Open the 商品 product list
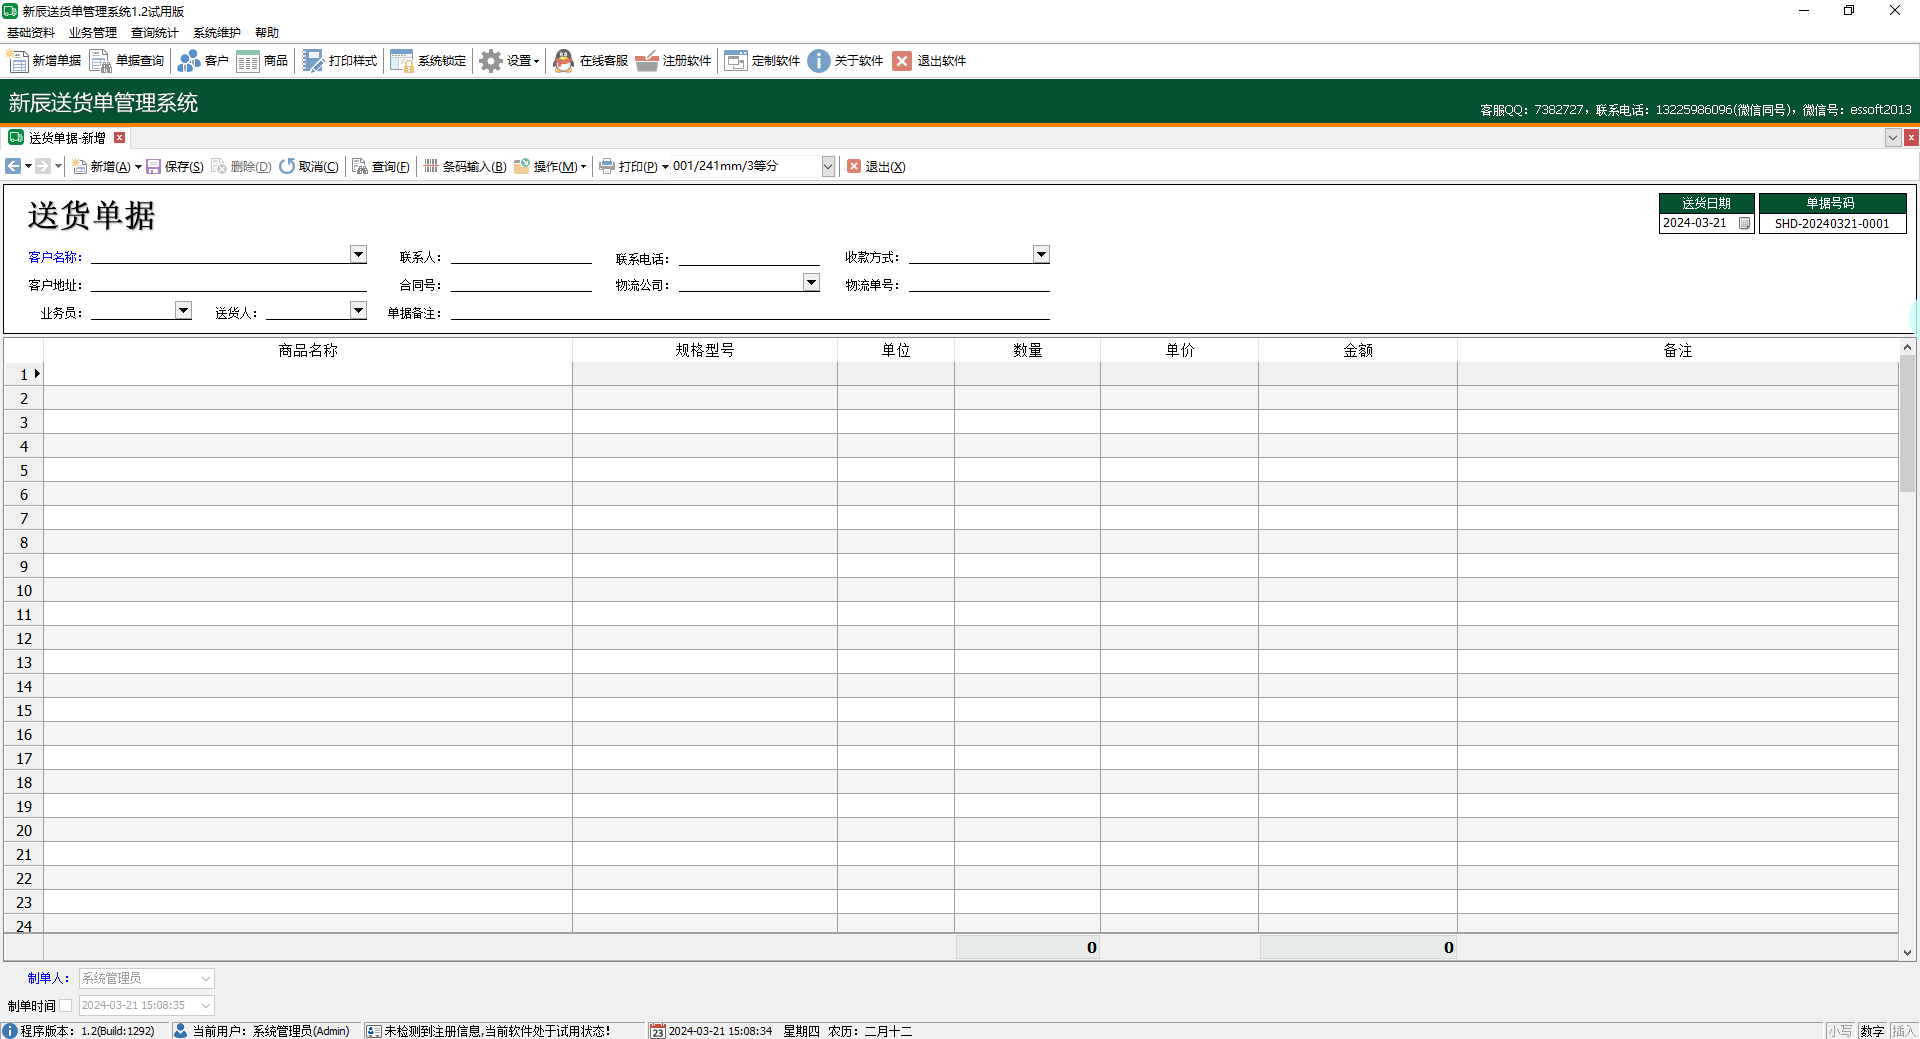This screenshot has width=1920, height=1039. tap(263, 61)
